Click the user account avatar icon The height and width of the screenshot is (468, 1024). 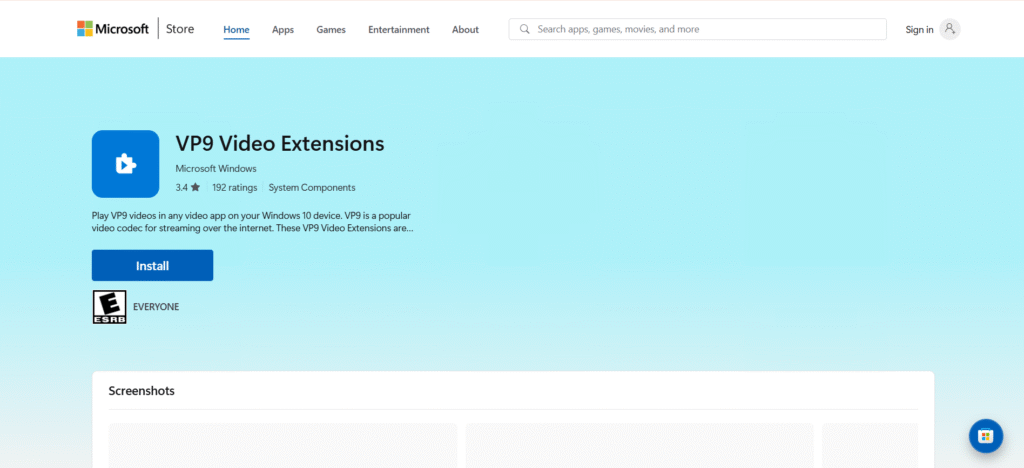(950, 29)
